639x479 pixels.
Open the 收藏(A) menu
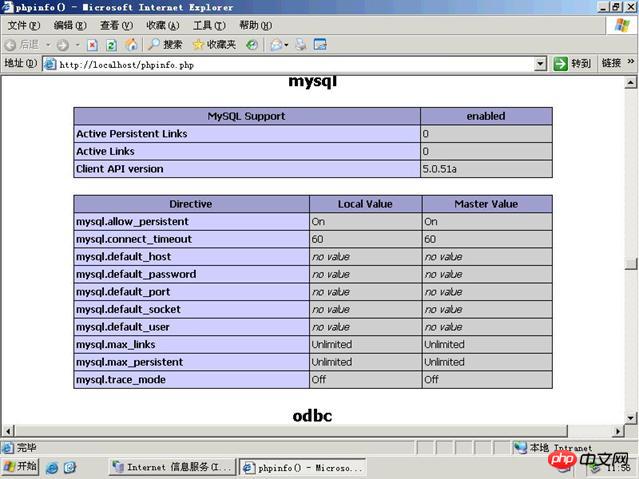[163, 25]
